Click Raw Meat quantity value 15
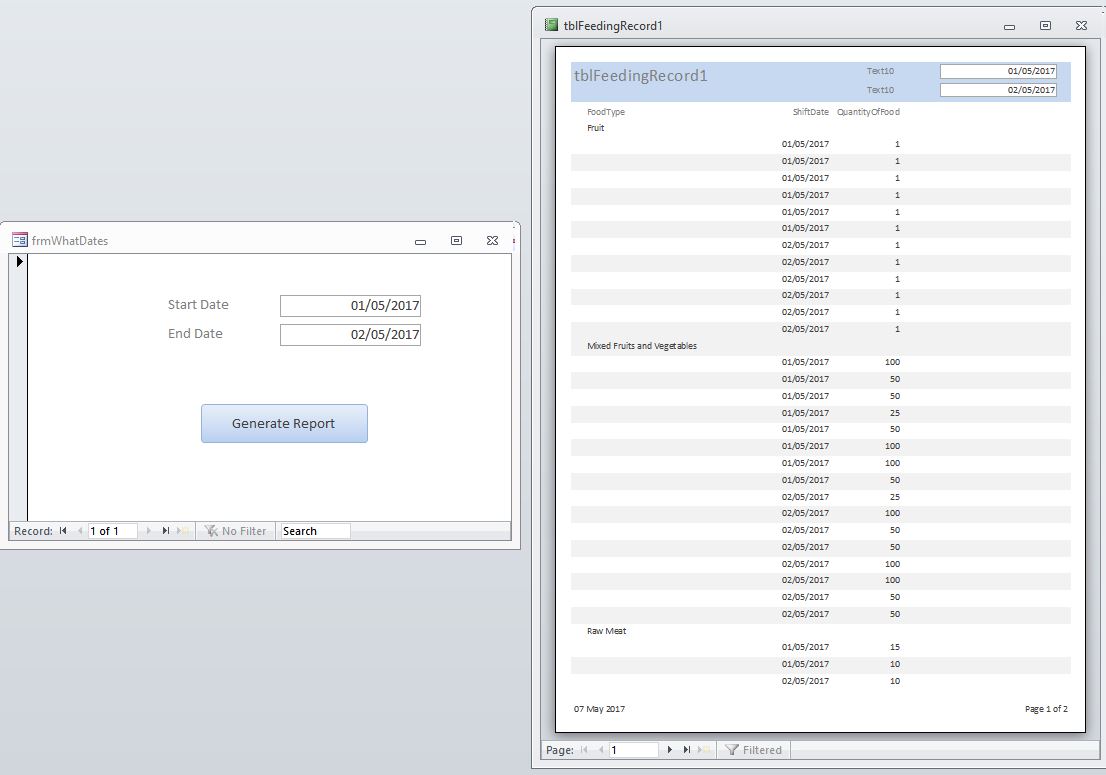The image size is (1106, 775). 894,647
